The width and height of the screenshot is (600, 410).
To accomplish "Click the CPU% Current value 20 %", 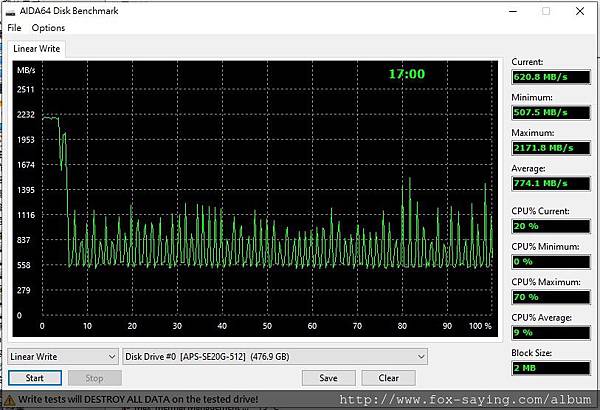I will point(551,226).
